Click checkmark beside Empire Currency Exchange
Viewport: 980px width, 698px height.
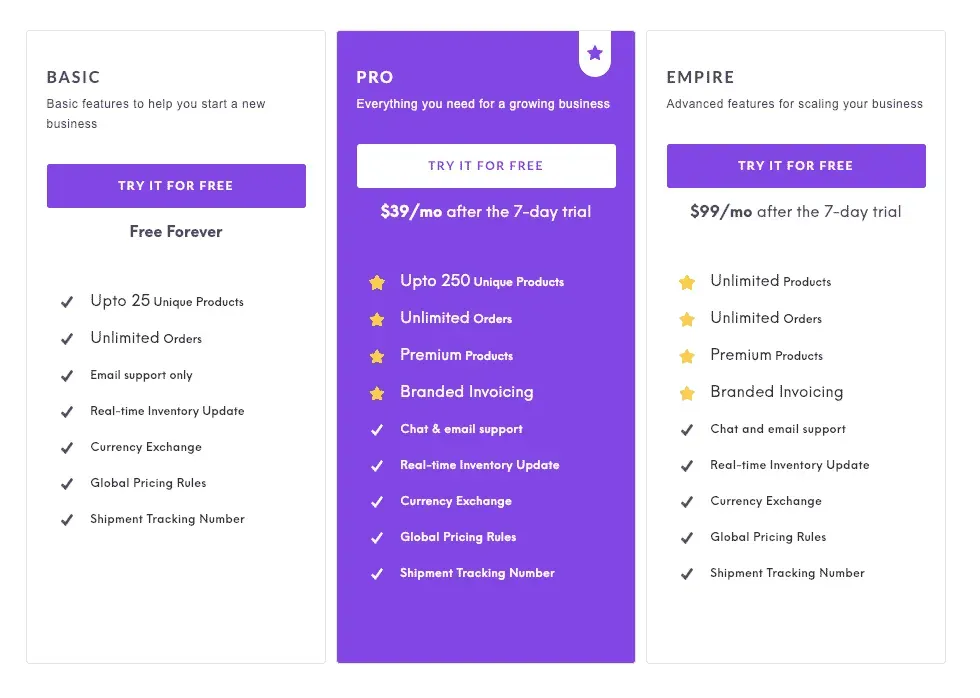[687, 502]
